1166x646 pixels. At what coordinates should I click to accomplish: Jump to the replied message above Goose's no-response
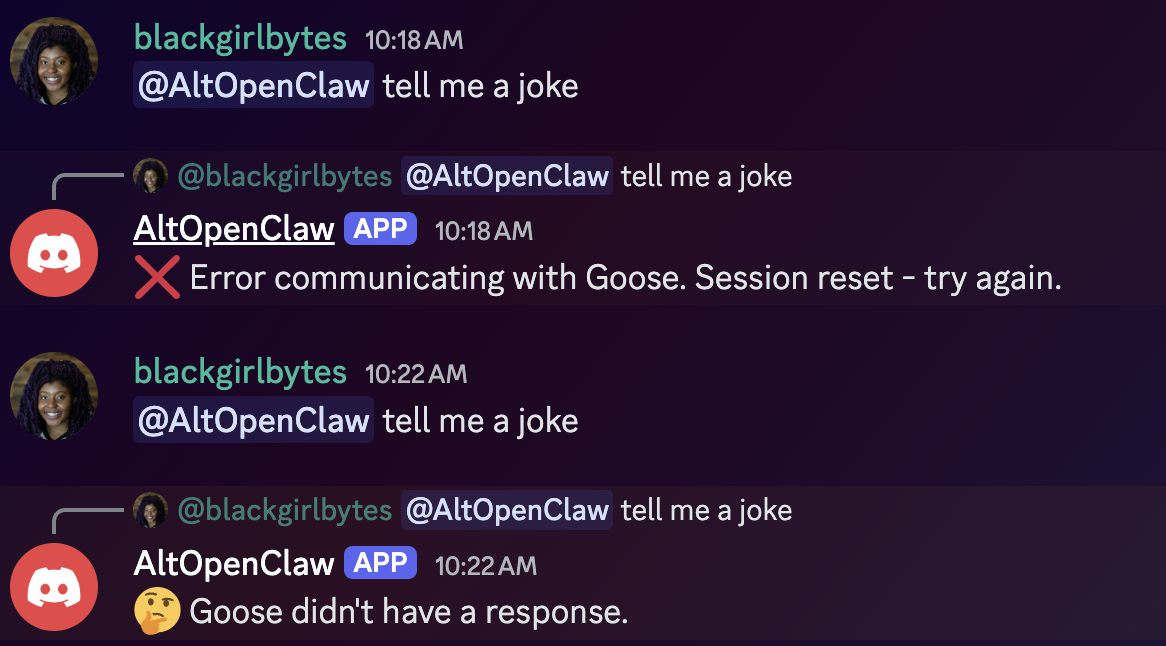tap(706, 510)
